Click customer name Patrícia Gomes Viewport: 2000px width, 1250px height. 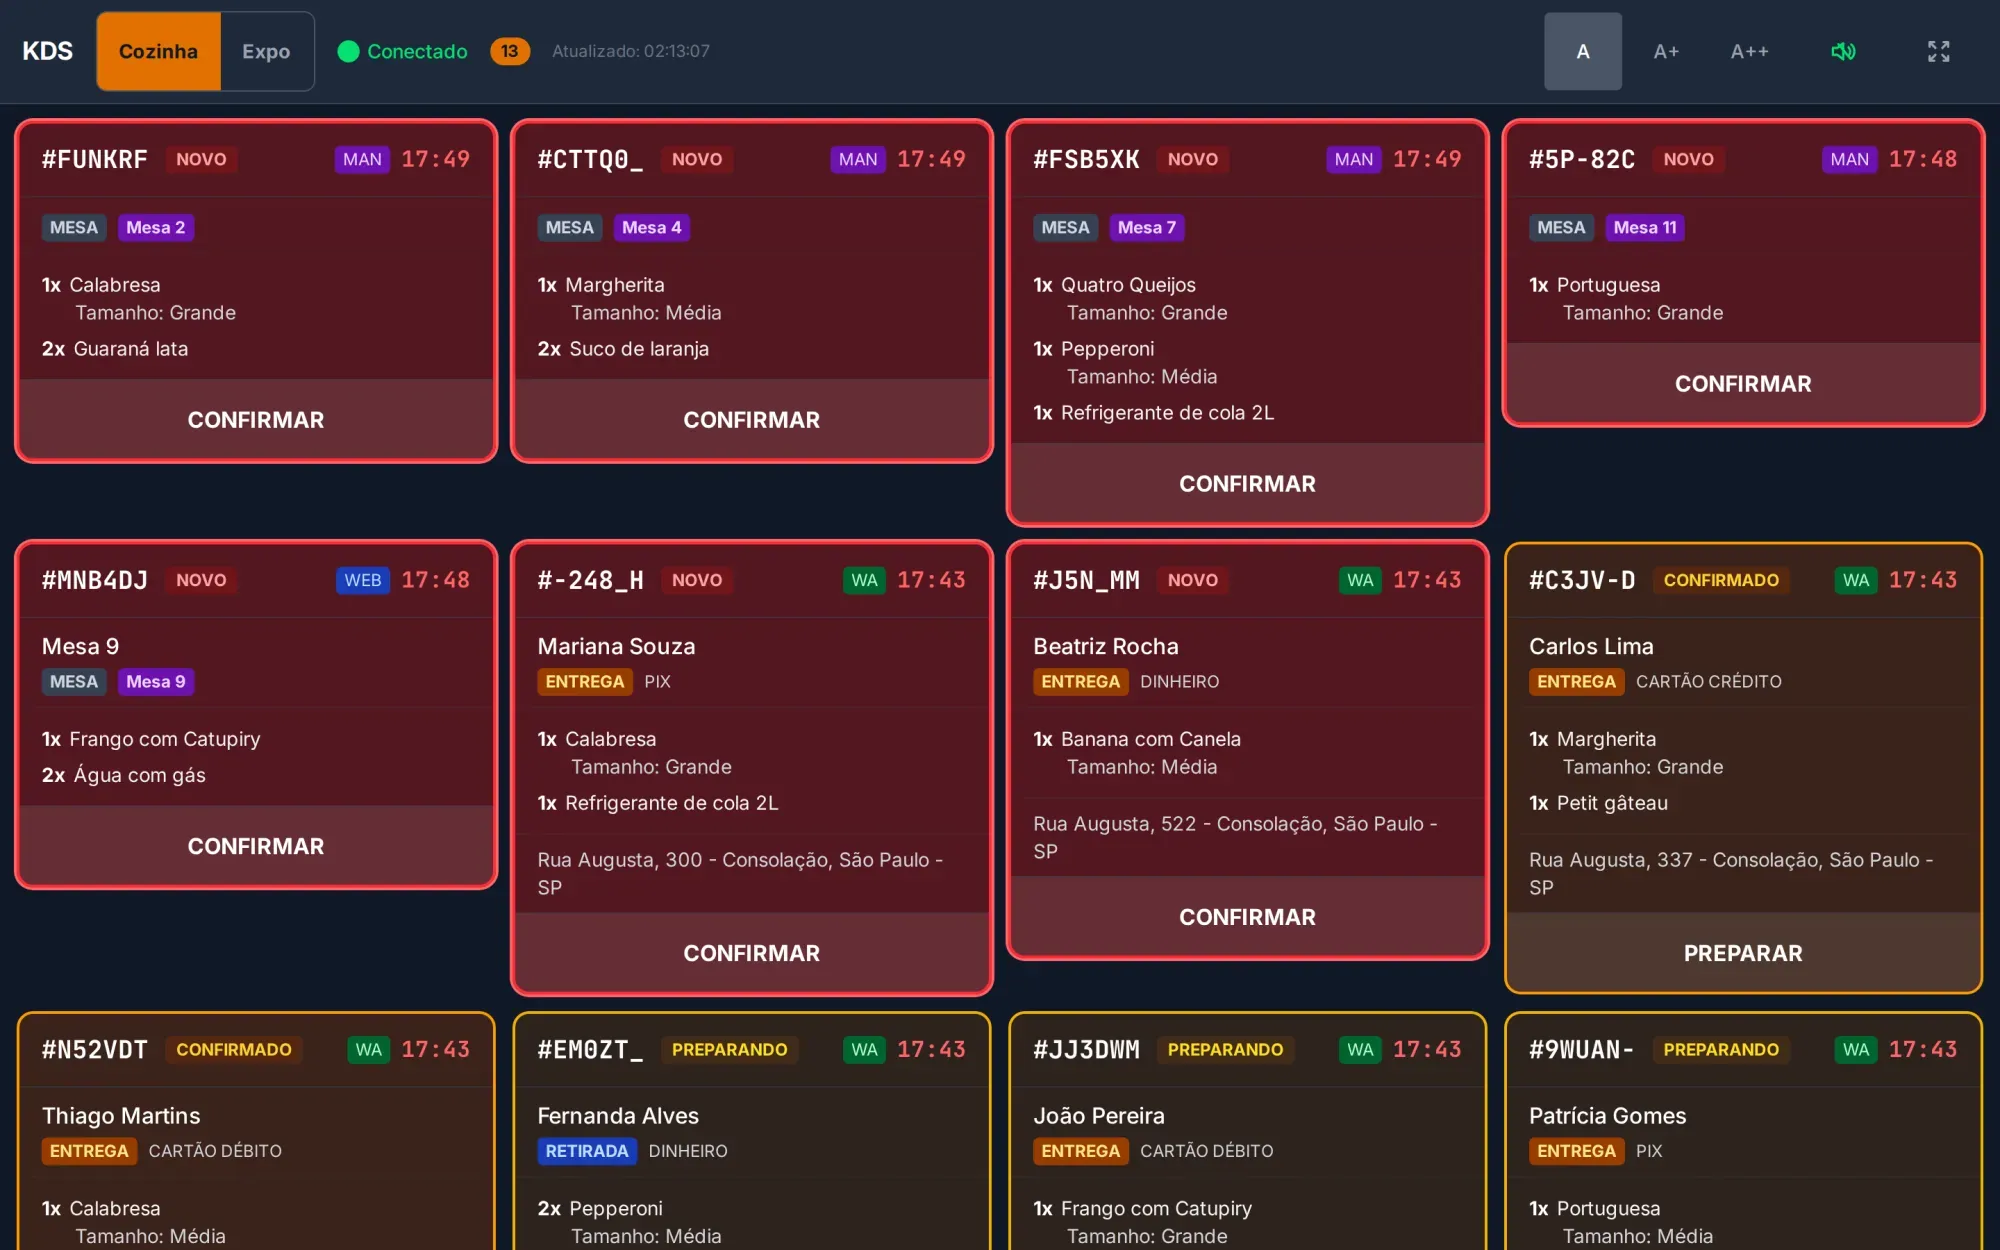[x=1608, y=1116]
